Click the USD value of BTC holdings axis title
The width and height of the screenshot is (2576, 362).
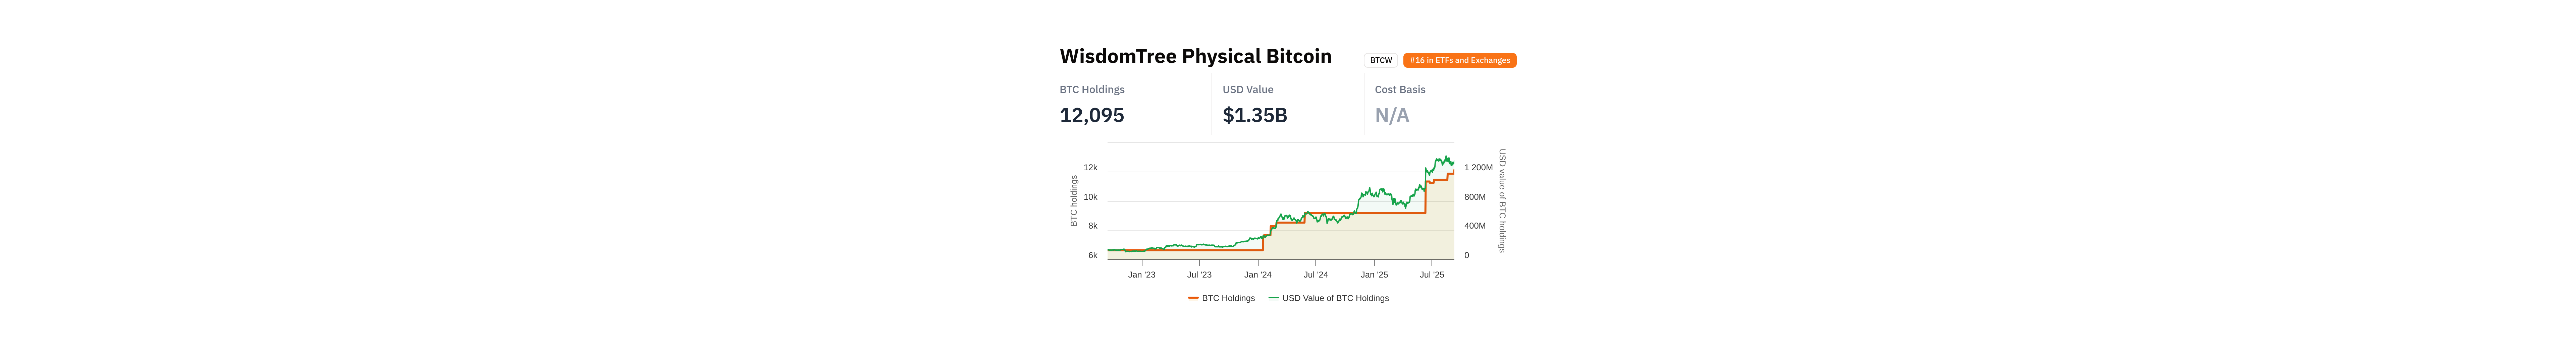coord(1502,201)
